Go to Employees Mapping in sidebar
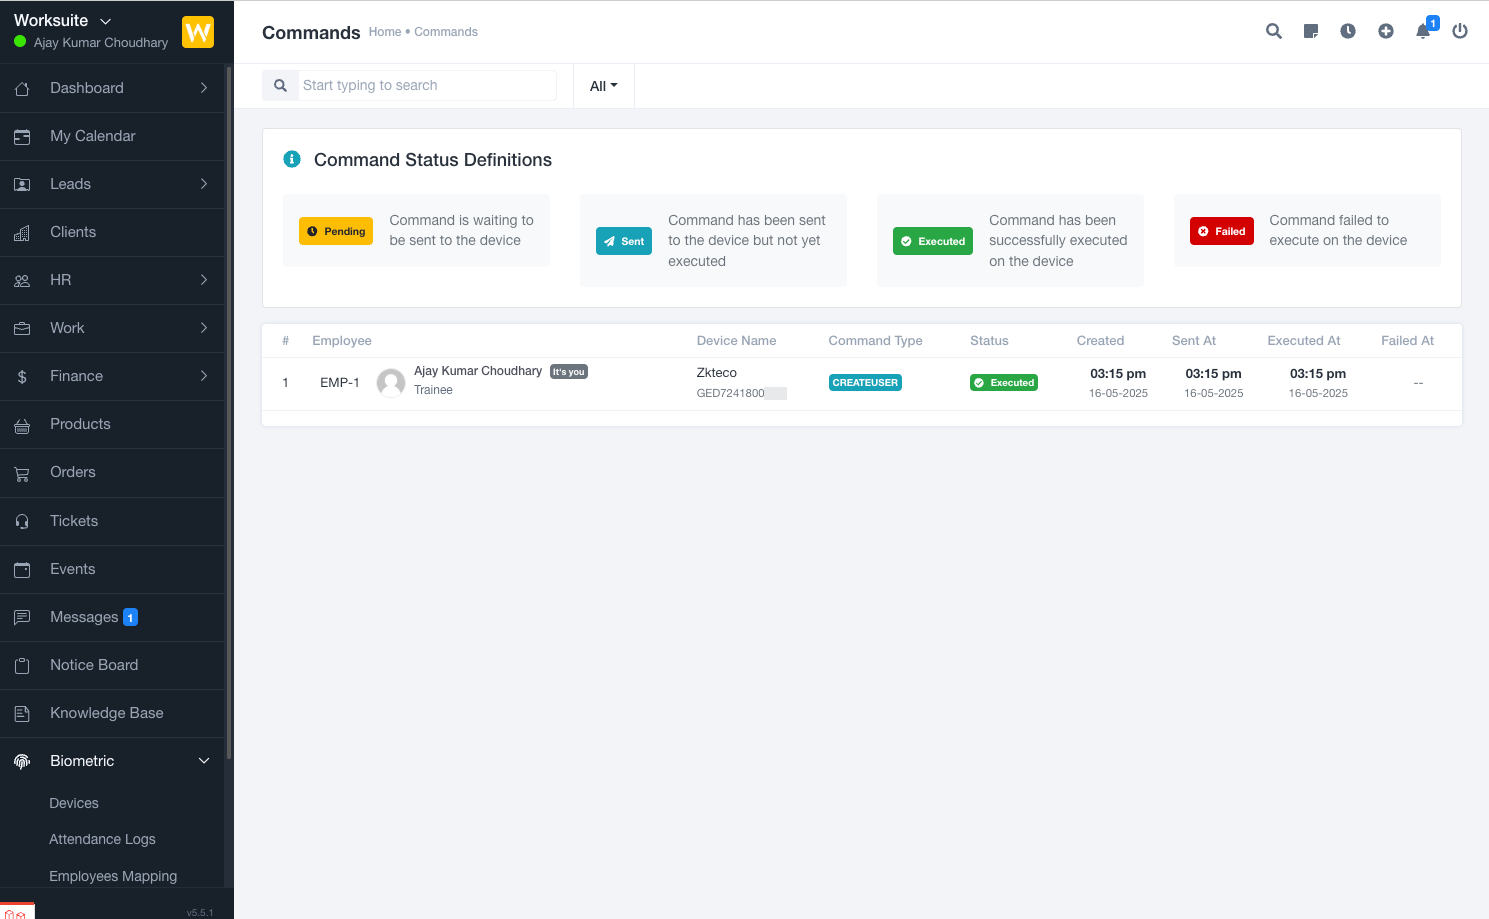Image resolution: width=1489 pixels, height=919 pixels. [113, 876]
